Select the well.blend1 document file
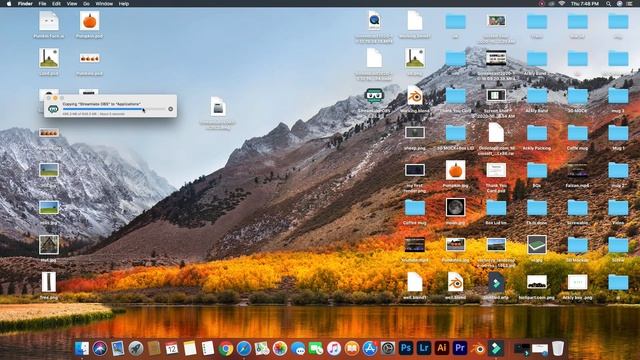This screenshot has width=640, height=360. pyautogui.click(x=415, y=282)
